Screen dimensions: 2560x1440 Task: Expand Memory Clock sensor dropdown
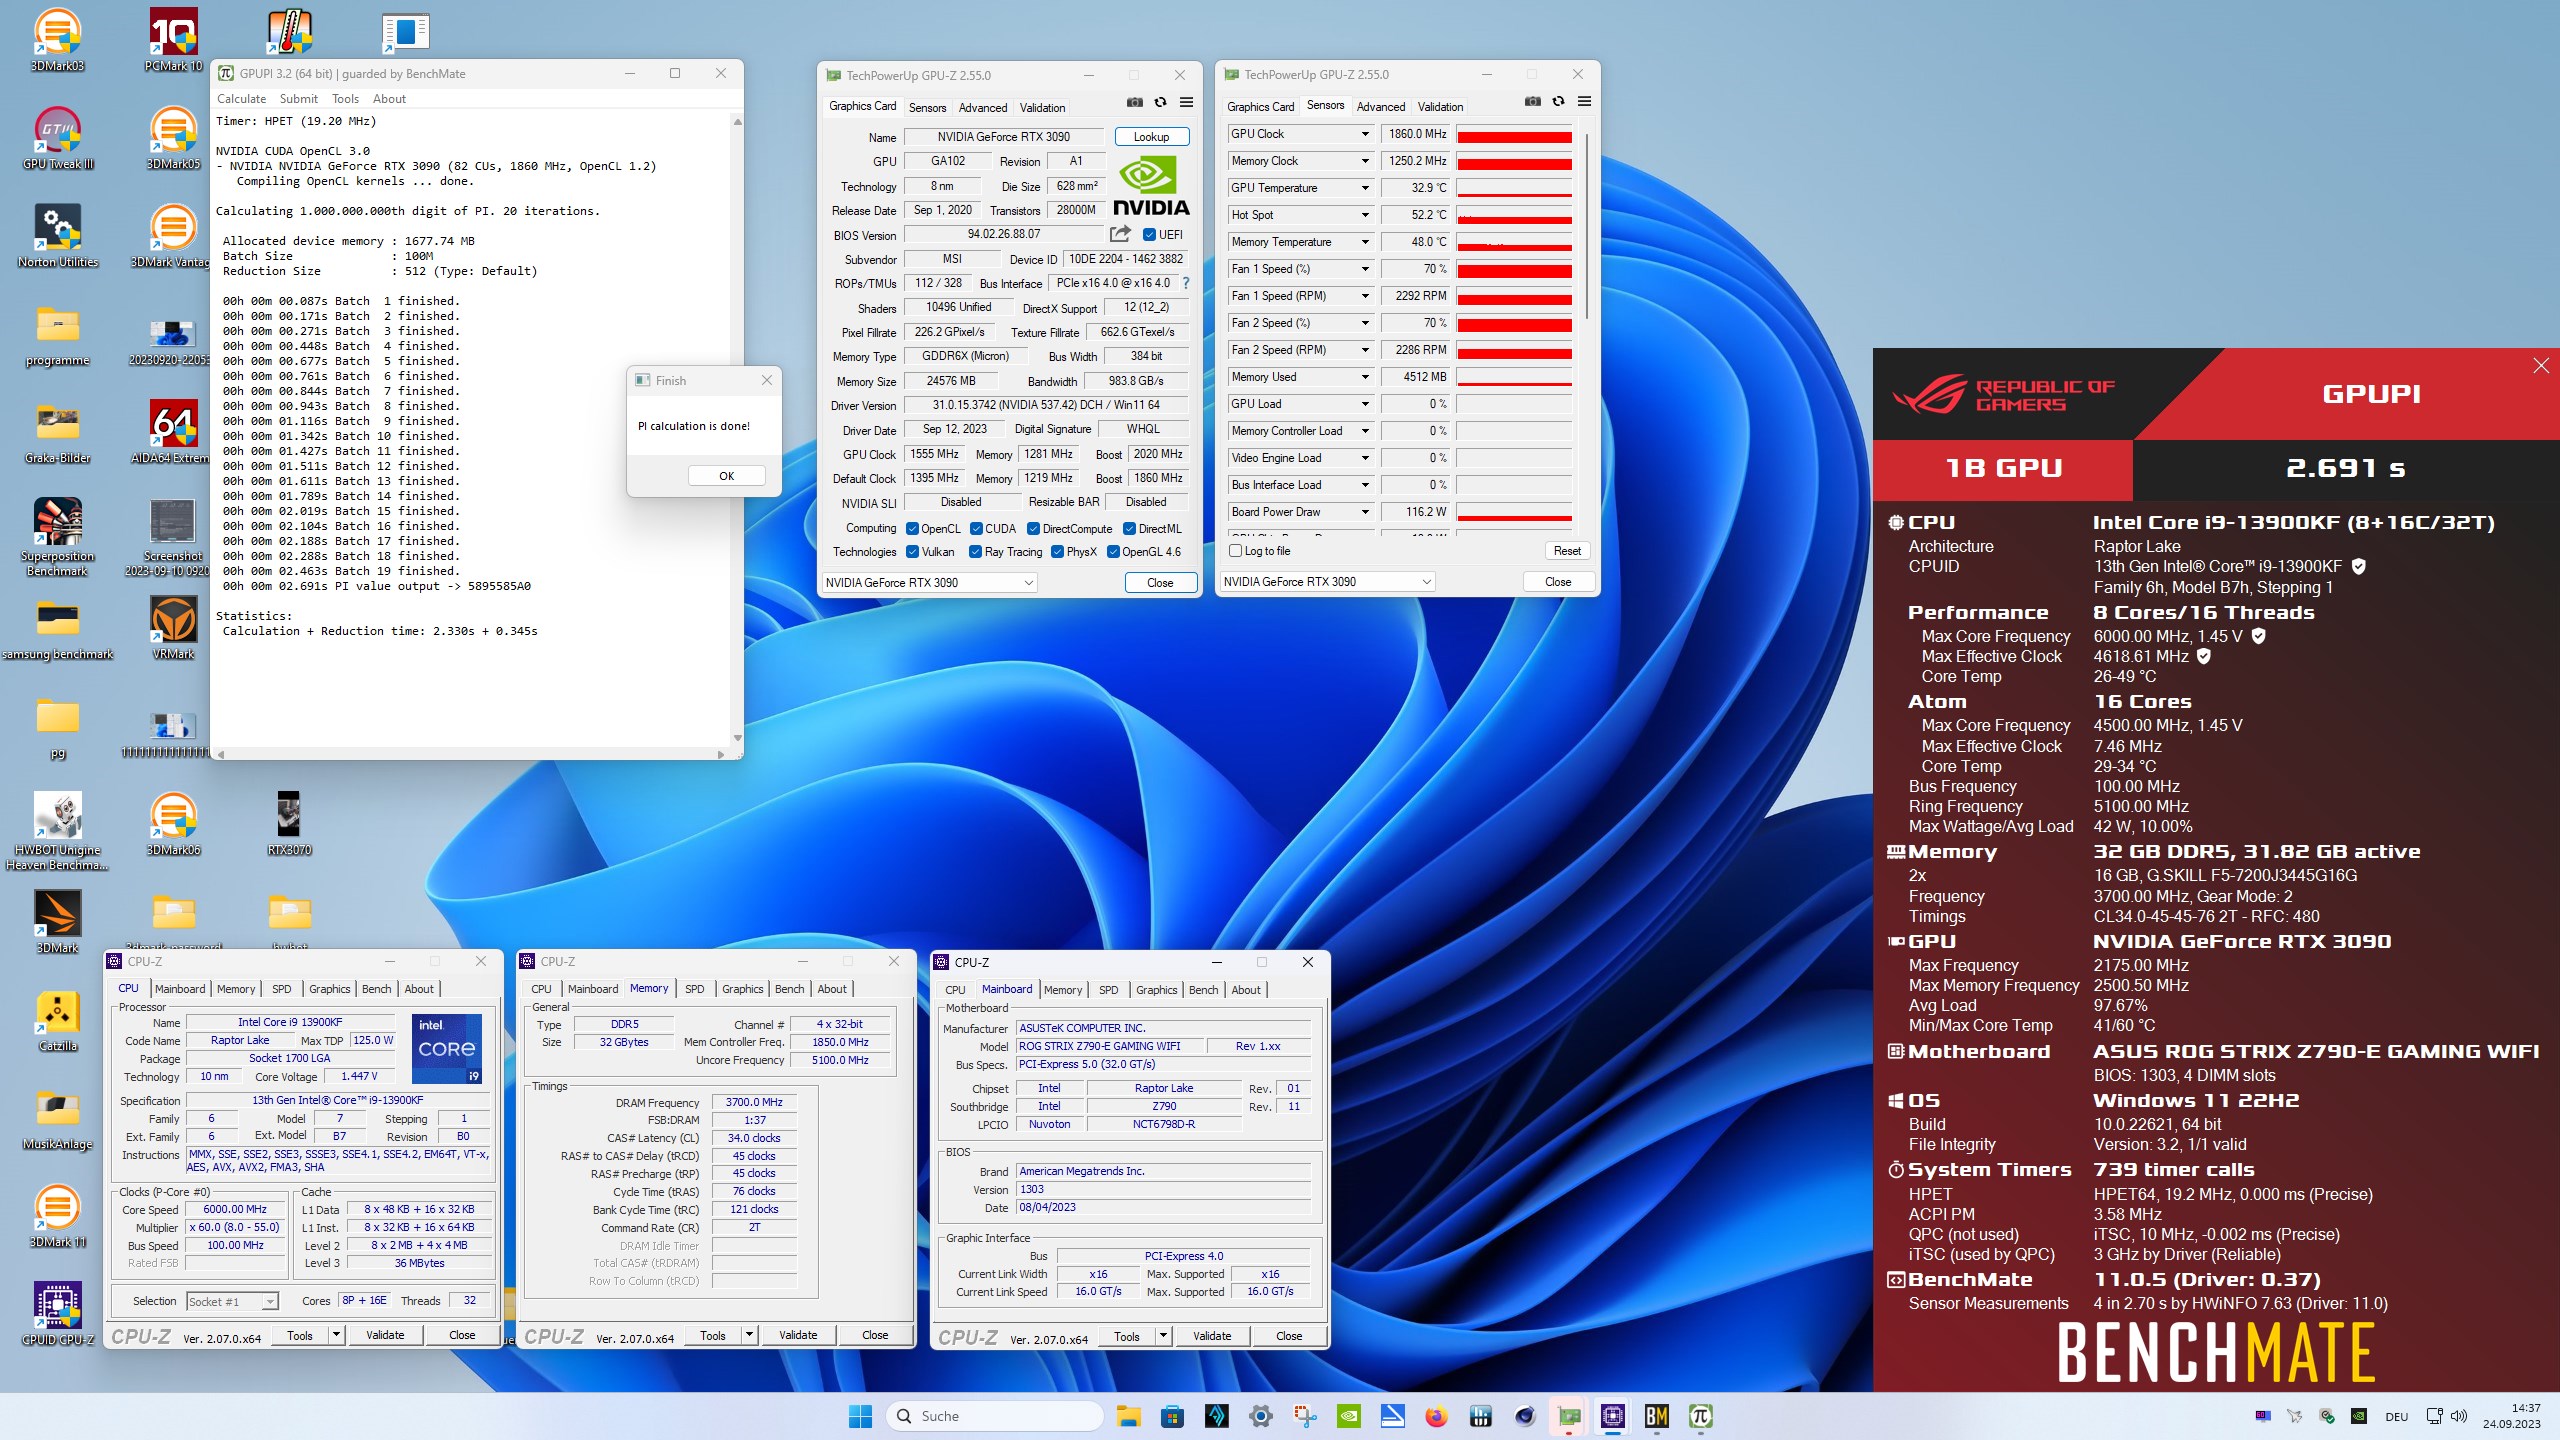coord(1364,161)
